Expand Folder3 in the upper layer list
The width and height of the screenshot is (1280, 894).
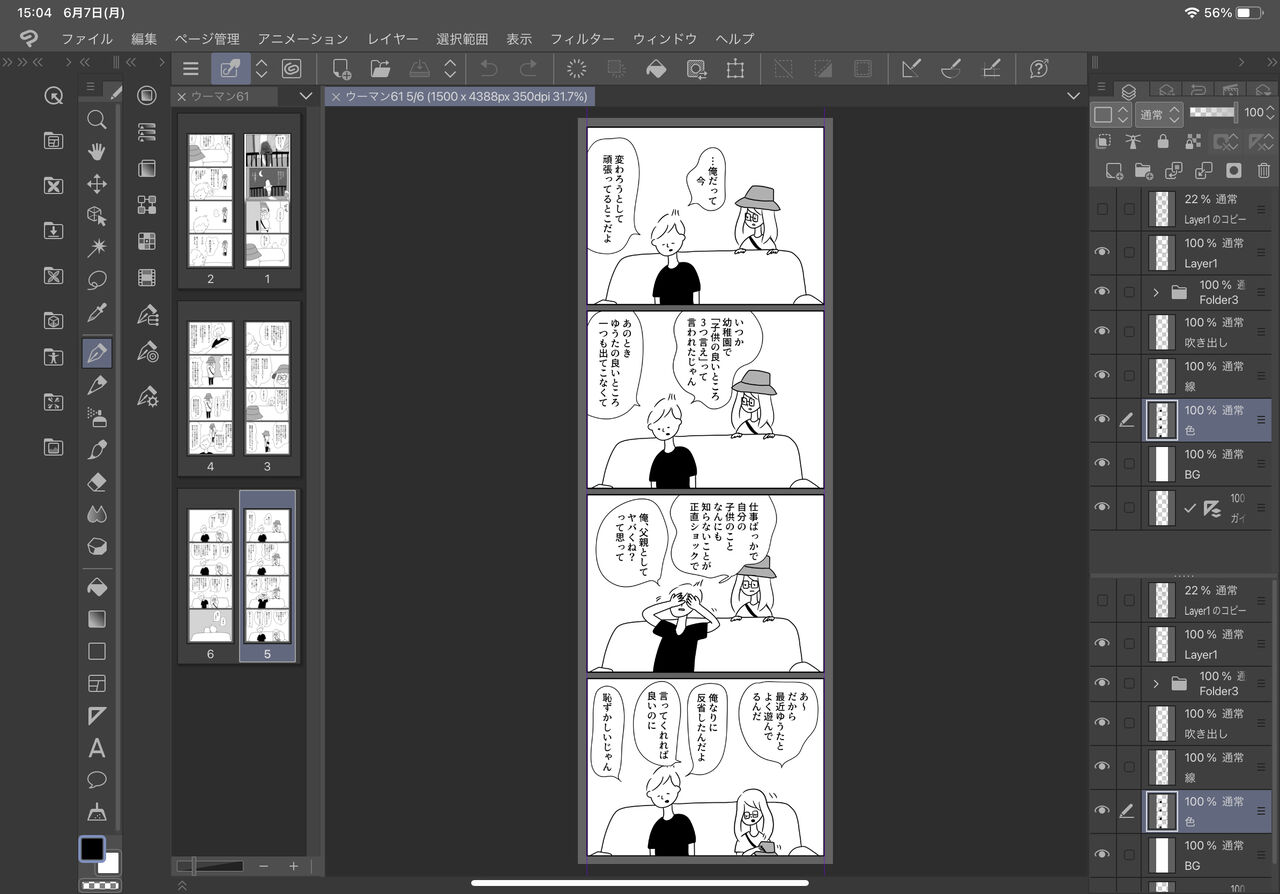(x=1155, y=292)
